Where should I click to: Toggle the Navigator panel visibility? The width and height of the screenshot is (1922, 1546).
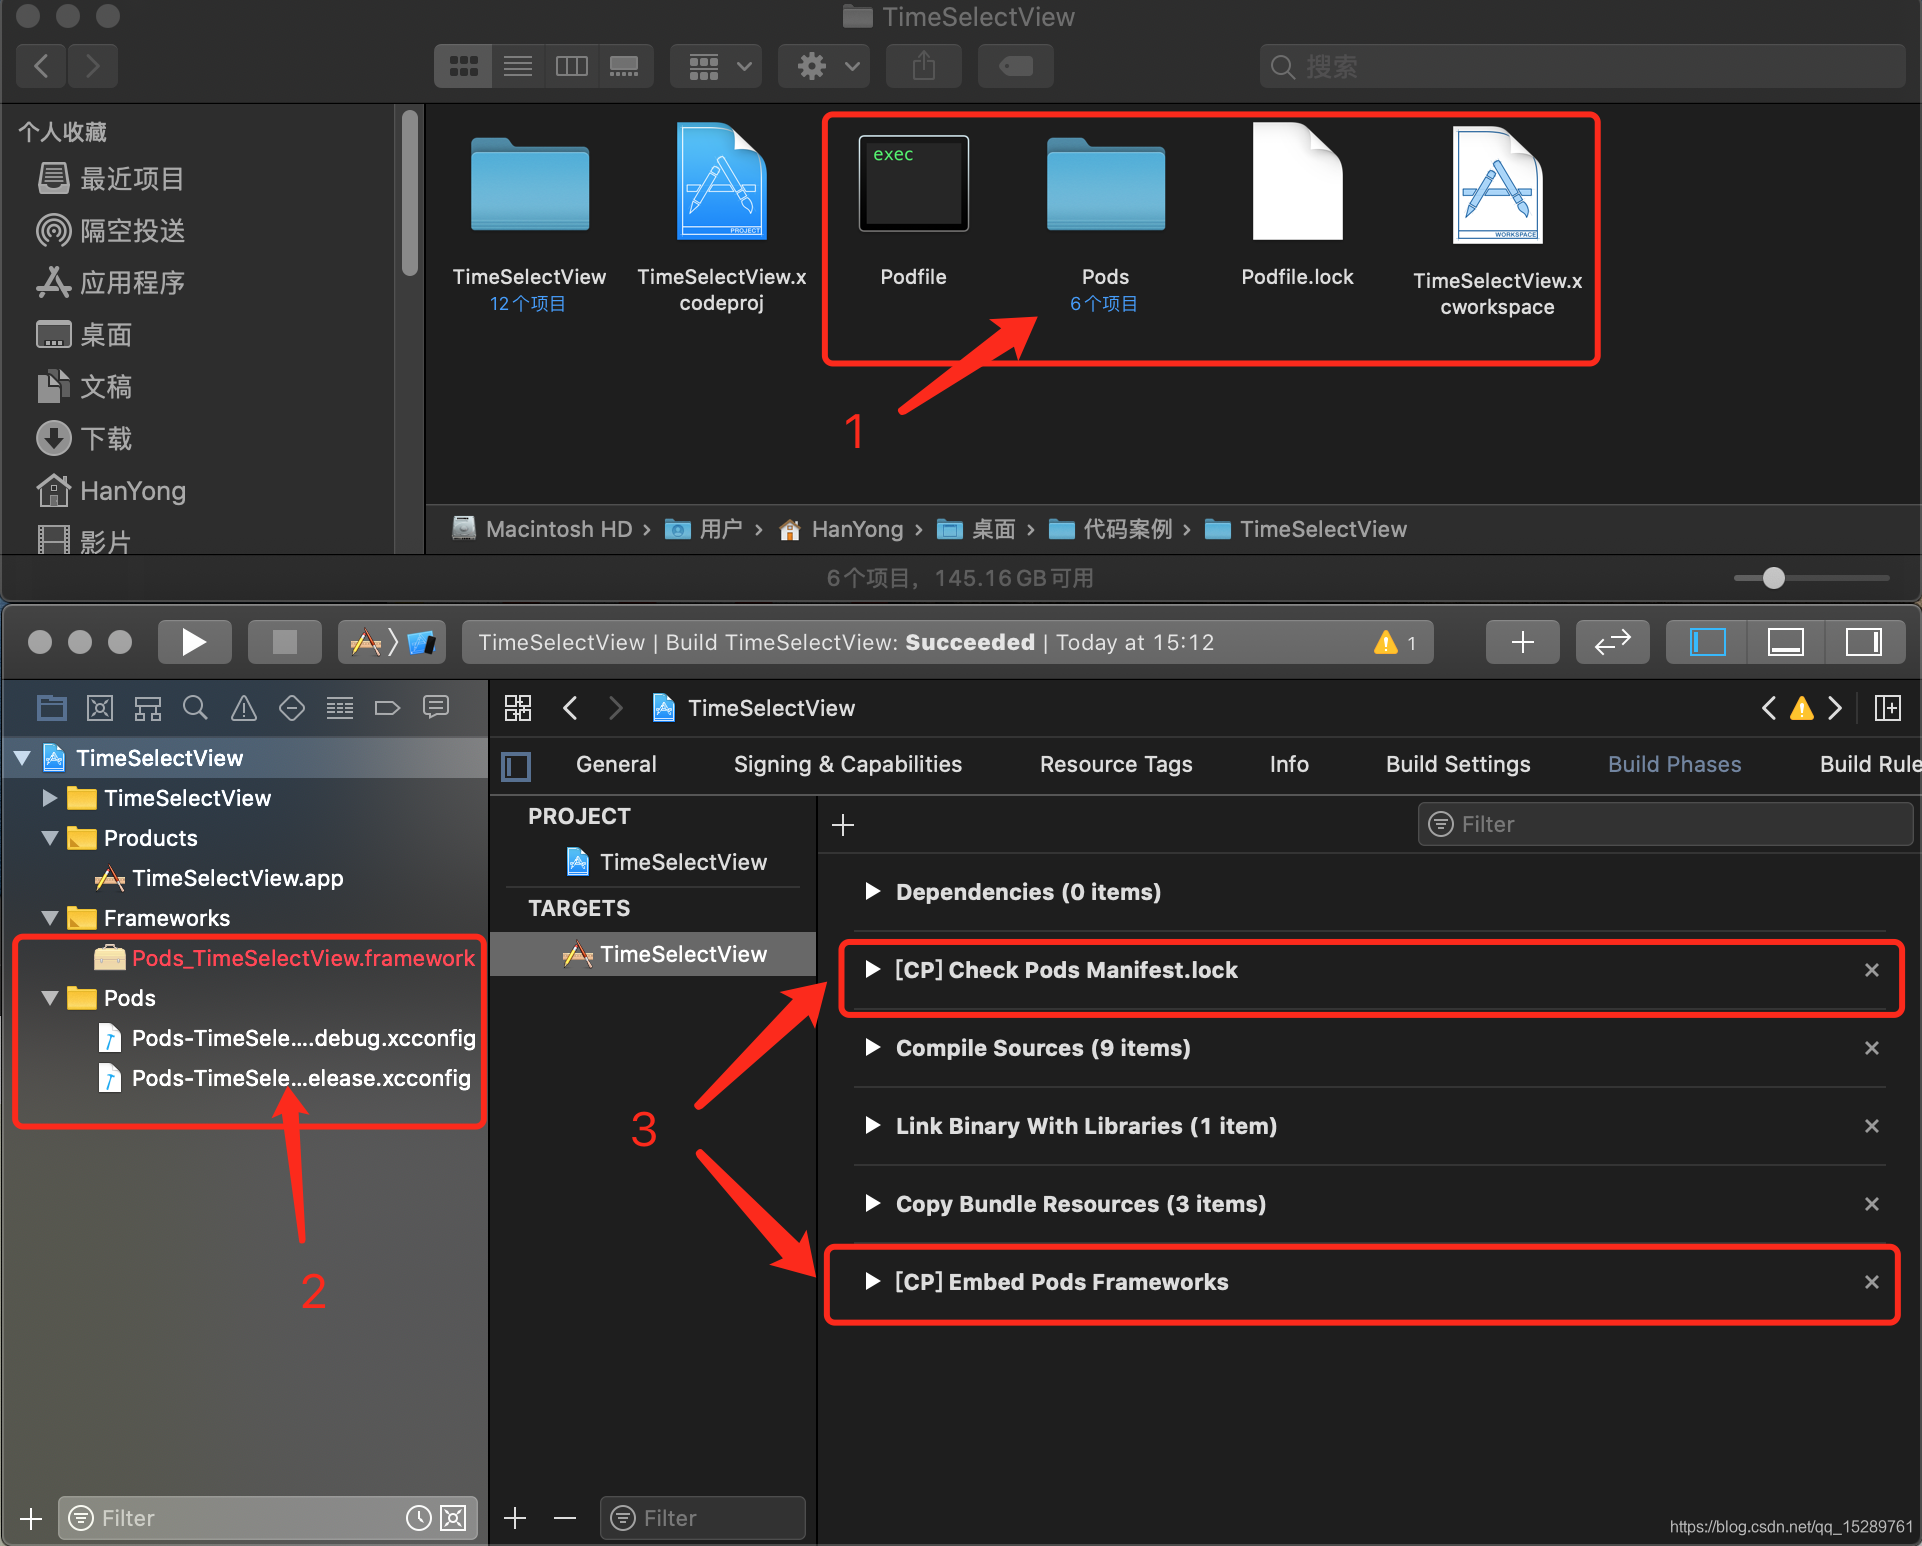tap(1707, 642)
